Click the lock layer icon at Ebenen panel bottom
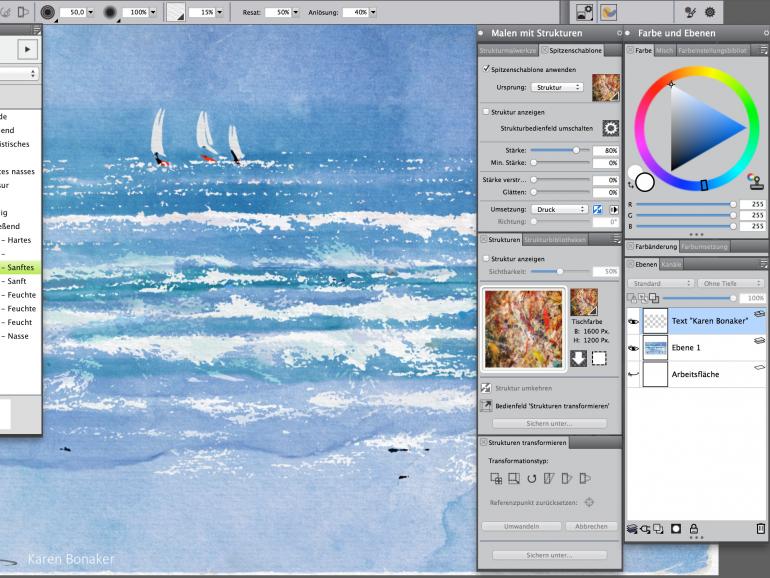770x578 pixels. tap(693, 529)
